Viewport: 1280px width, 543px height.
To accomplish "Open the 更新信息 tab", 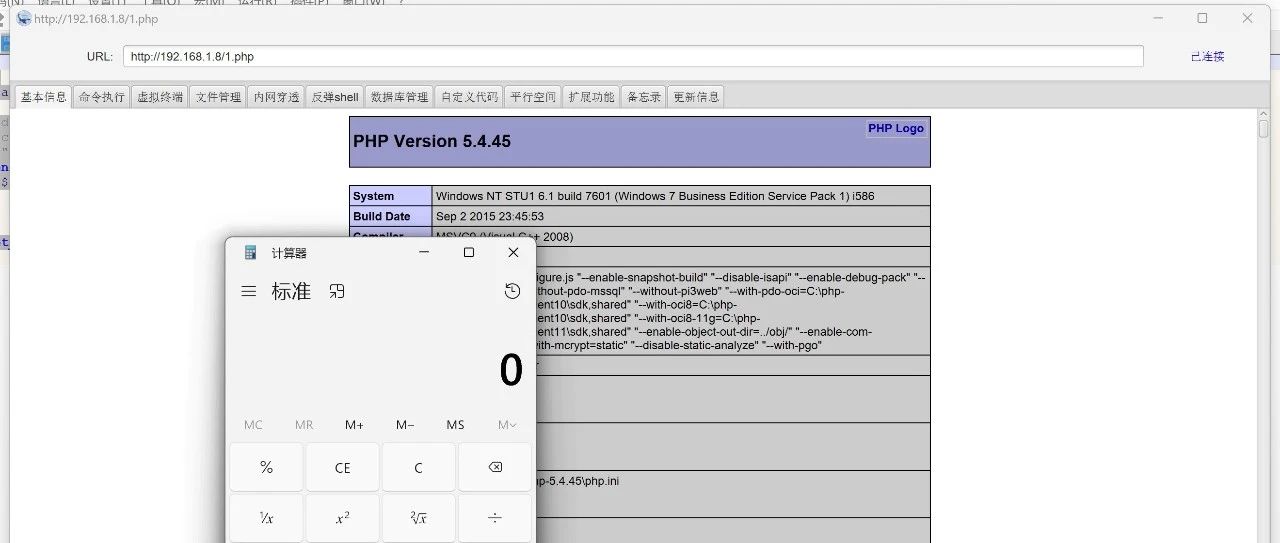I will (696, 97).
